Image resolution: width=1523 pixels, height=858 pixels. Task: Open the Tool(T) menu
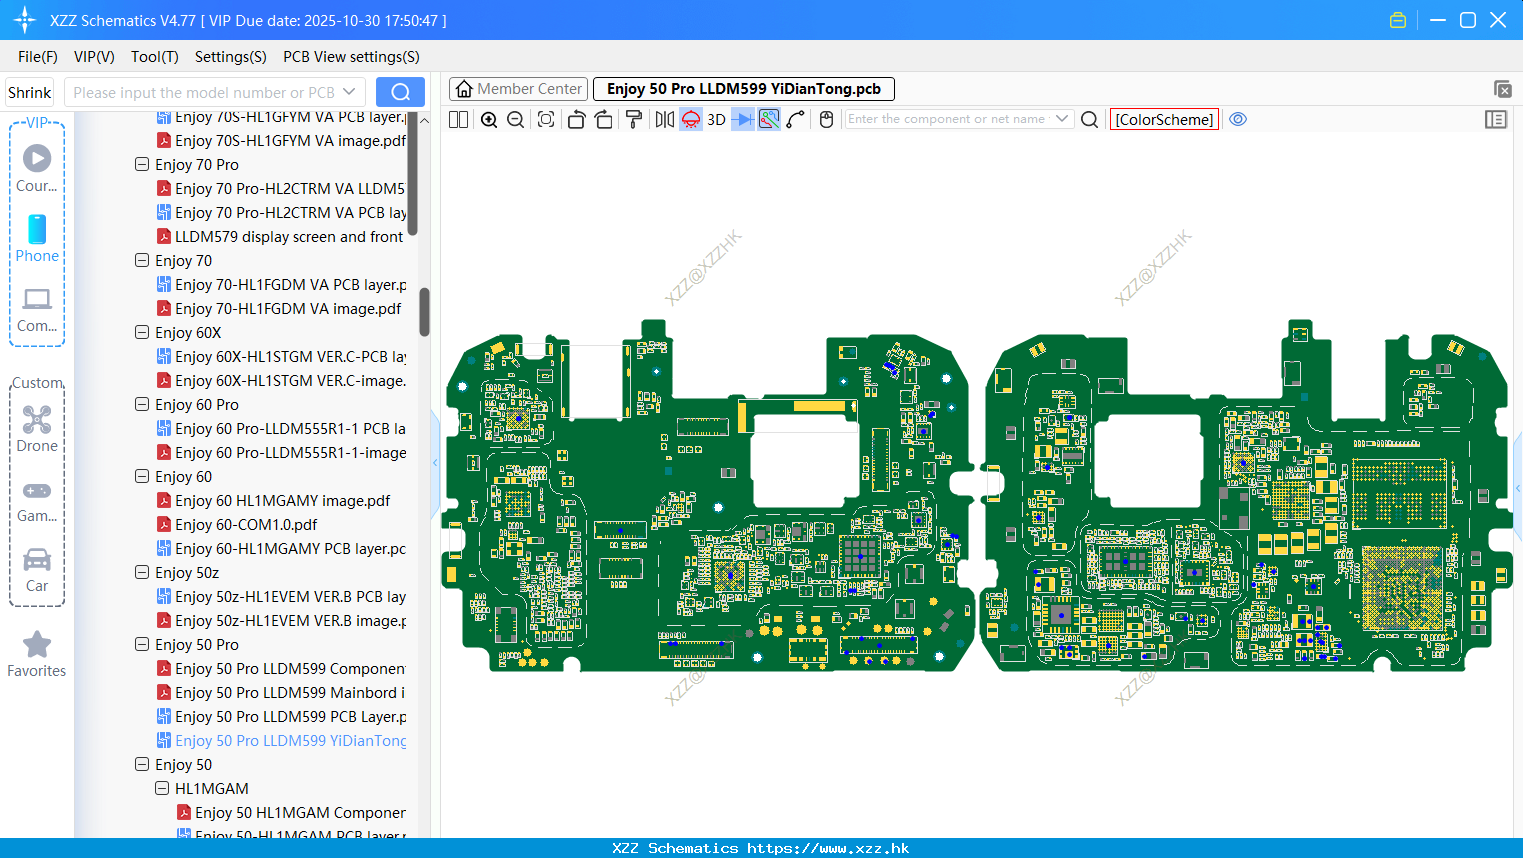coord(154,57)
